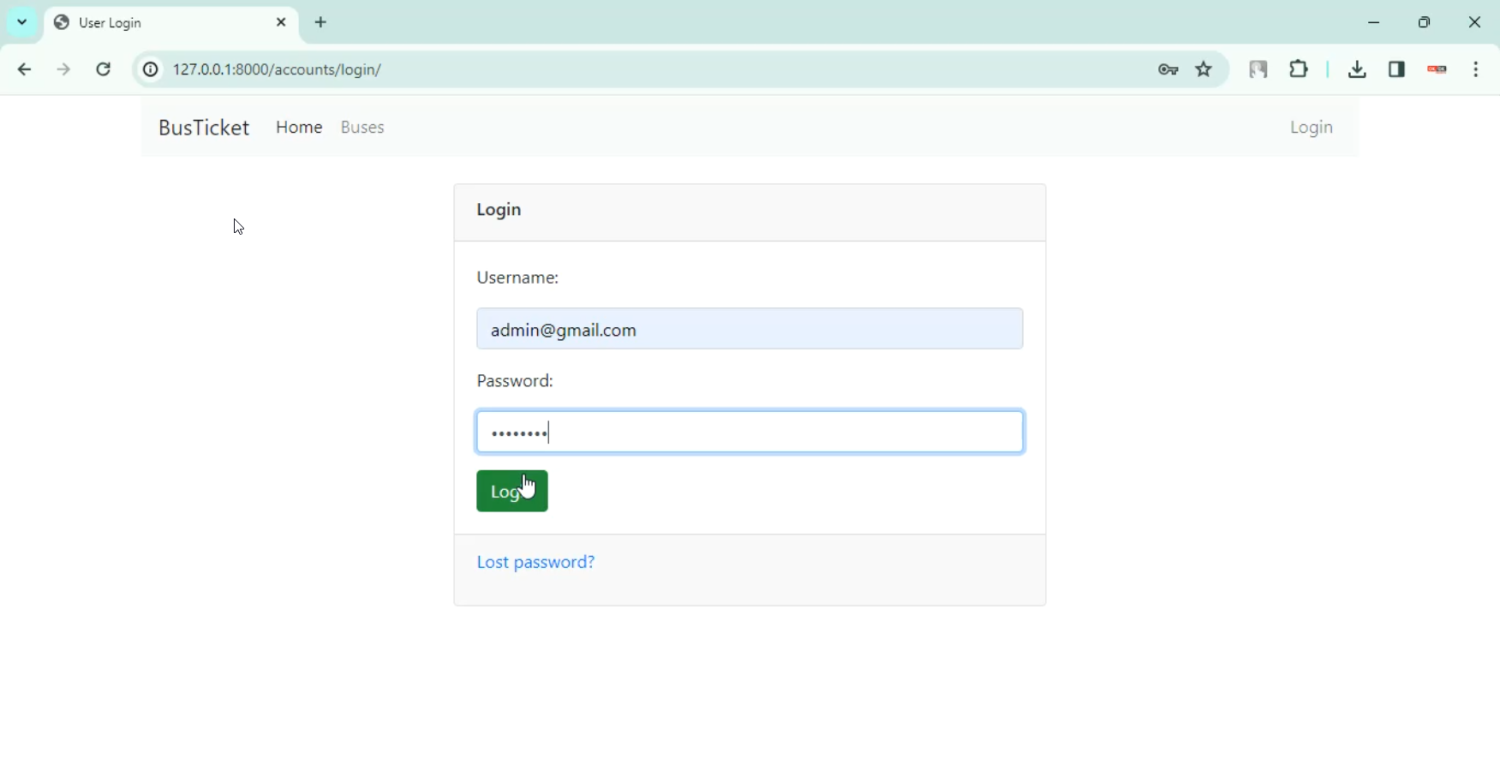Select the User Login tab
The width and height of the screenshot is (1500, 782).
[160, 22]
